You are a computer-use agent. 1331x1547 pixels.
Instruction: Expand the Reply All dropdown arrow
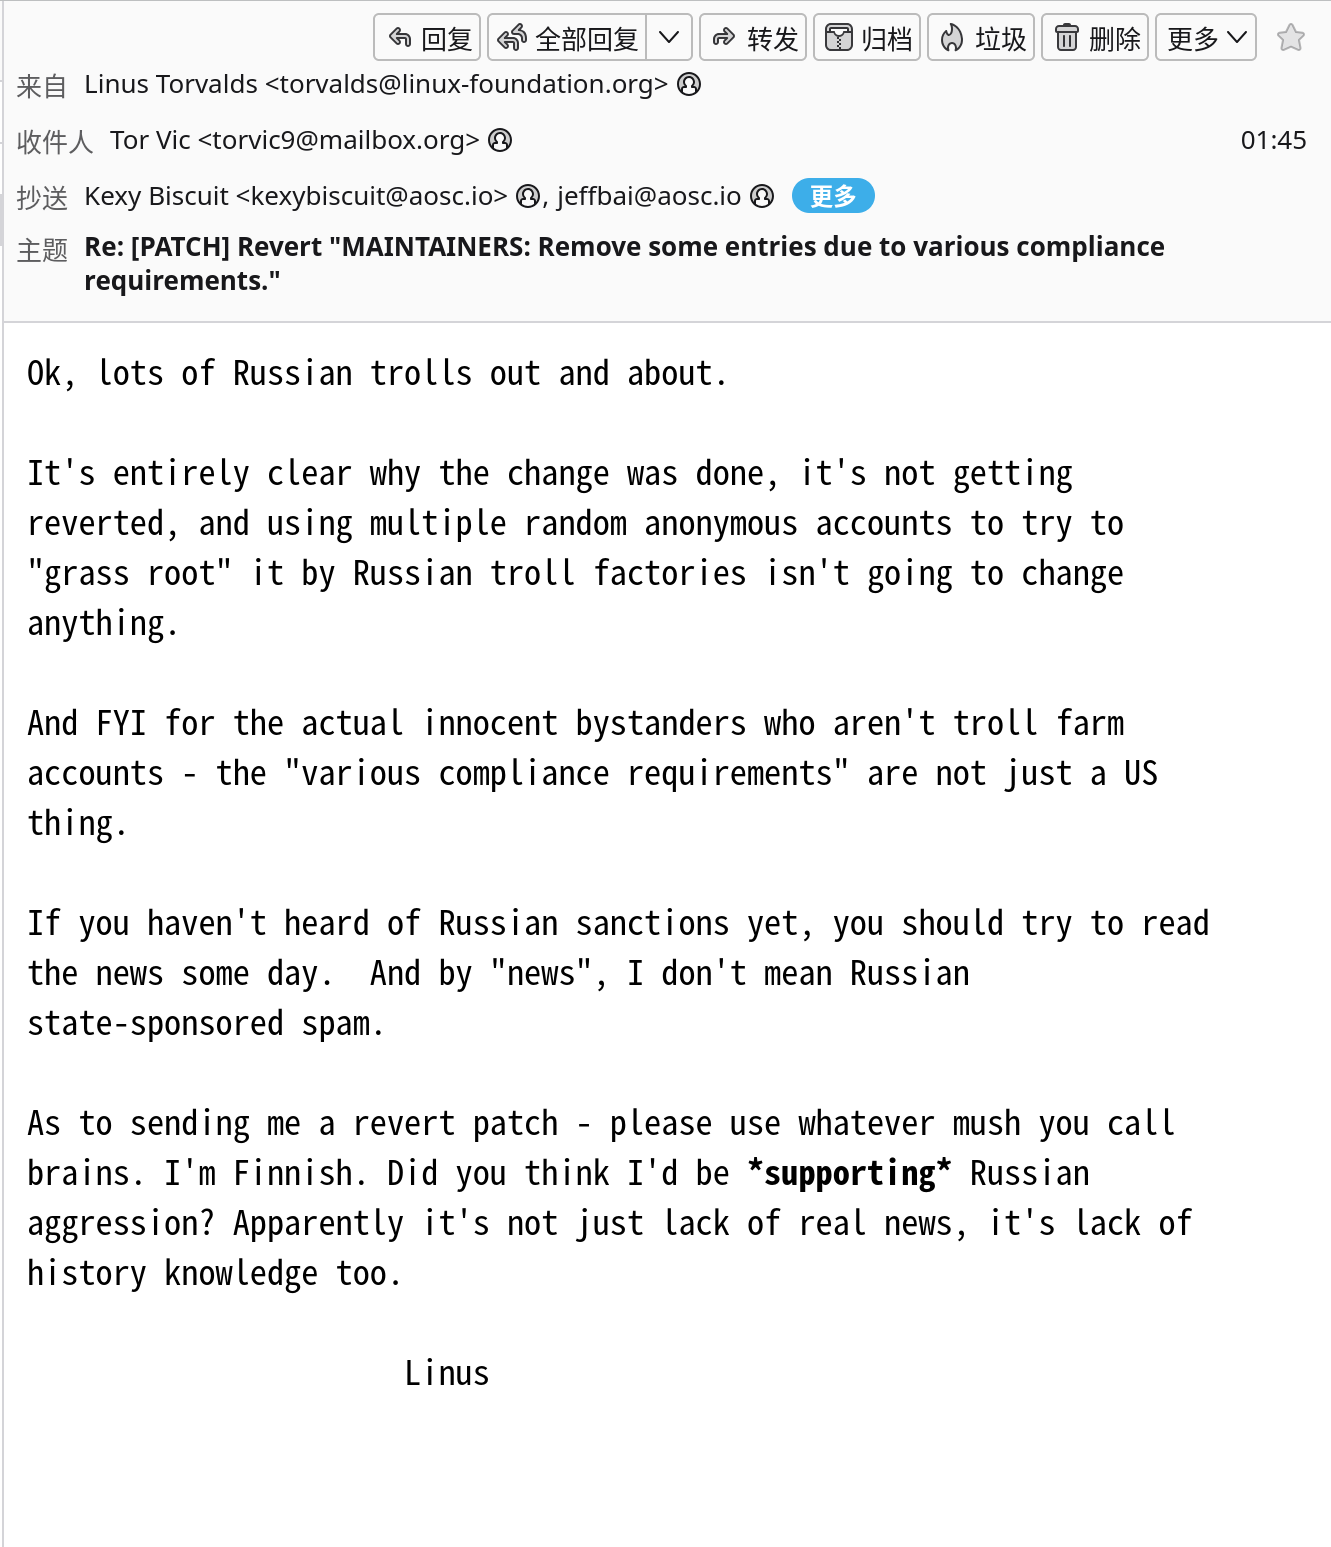pyautogui.click(x=669, y=38)
